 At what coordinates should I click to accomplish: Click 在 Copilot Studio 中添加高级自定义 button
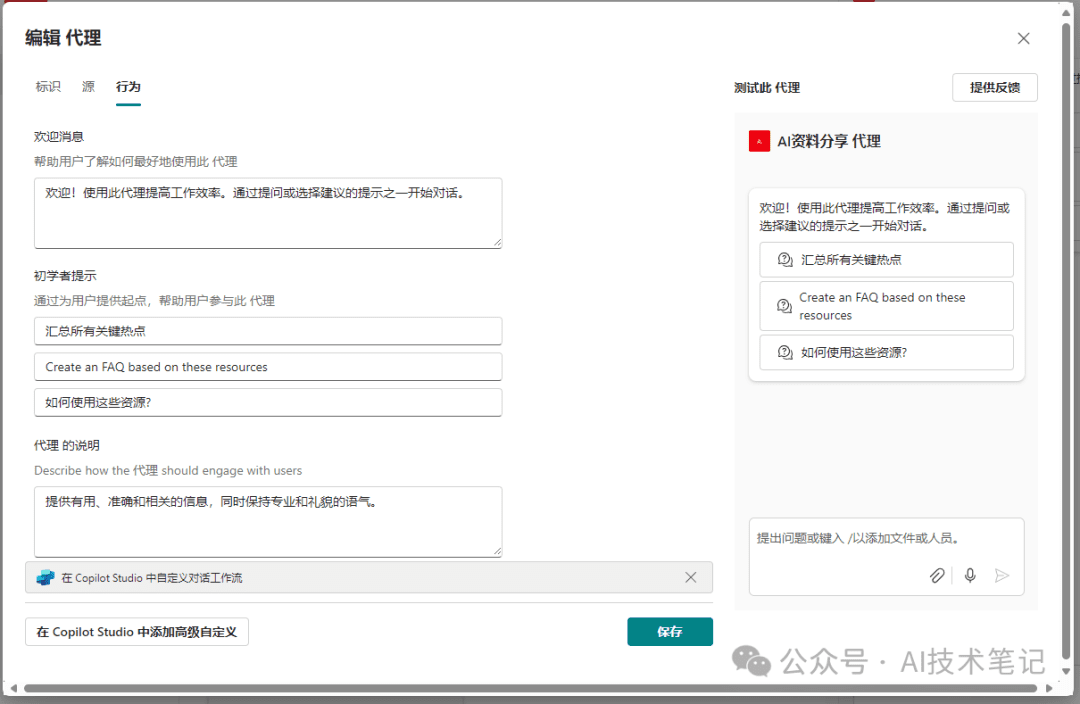(136, 632)
